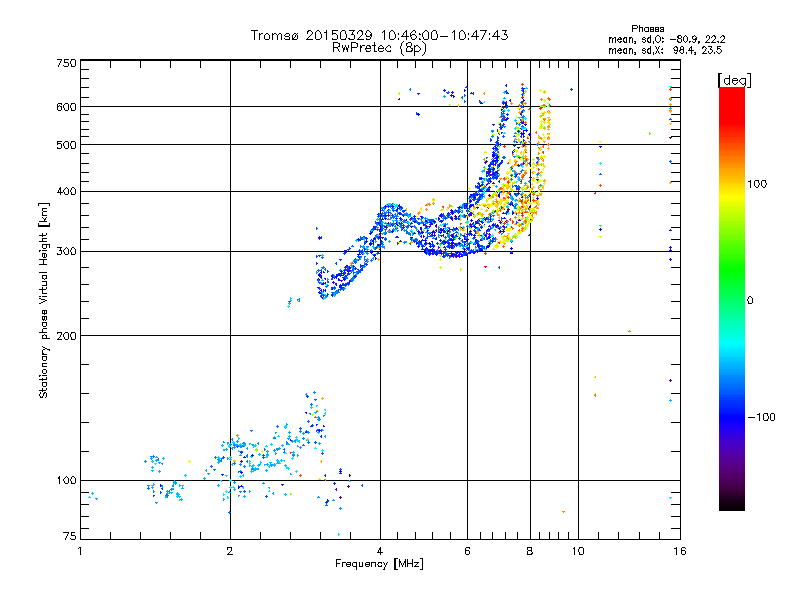Screen dimensions: 800x600
Task: Click the x-axis '8' tick label
Action: point(530,551)
